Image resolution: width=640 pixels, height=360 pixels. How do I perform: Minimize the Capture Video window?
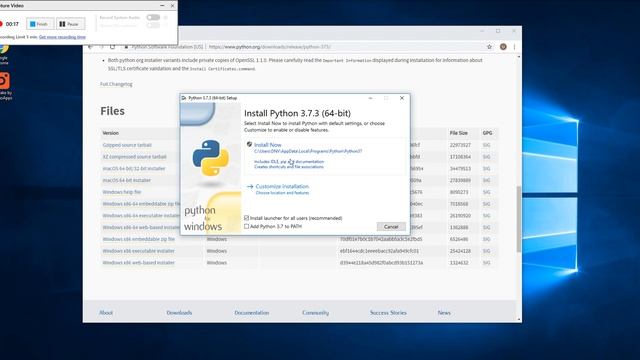162,6
